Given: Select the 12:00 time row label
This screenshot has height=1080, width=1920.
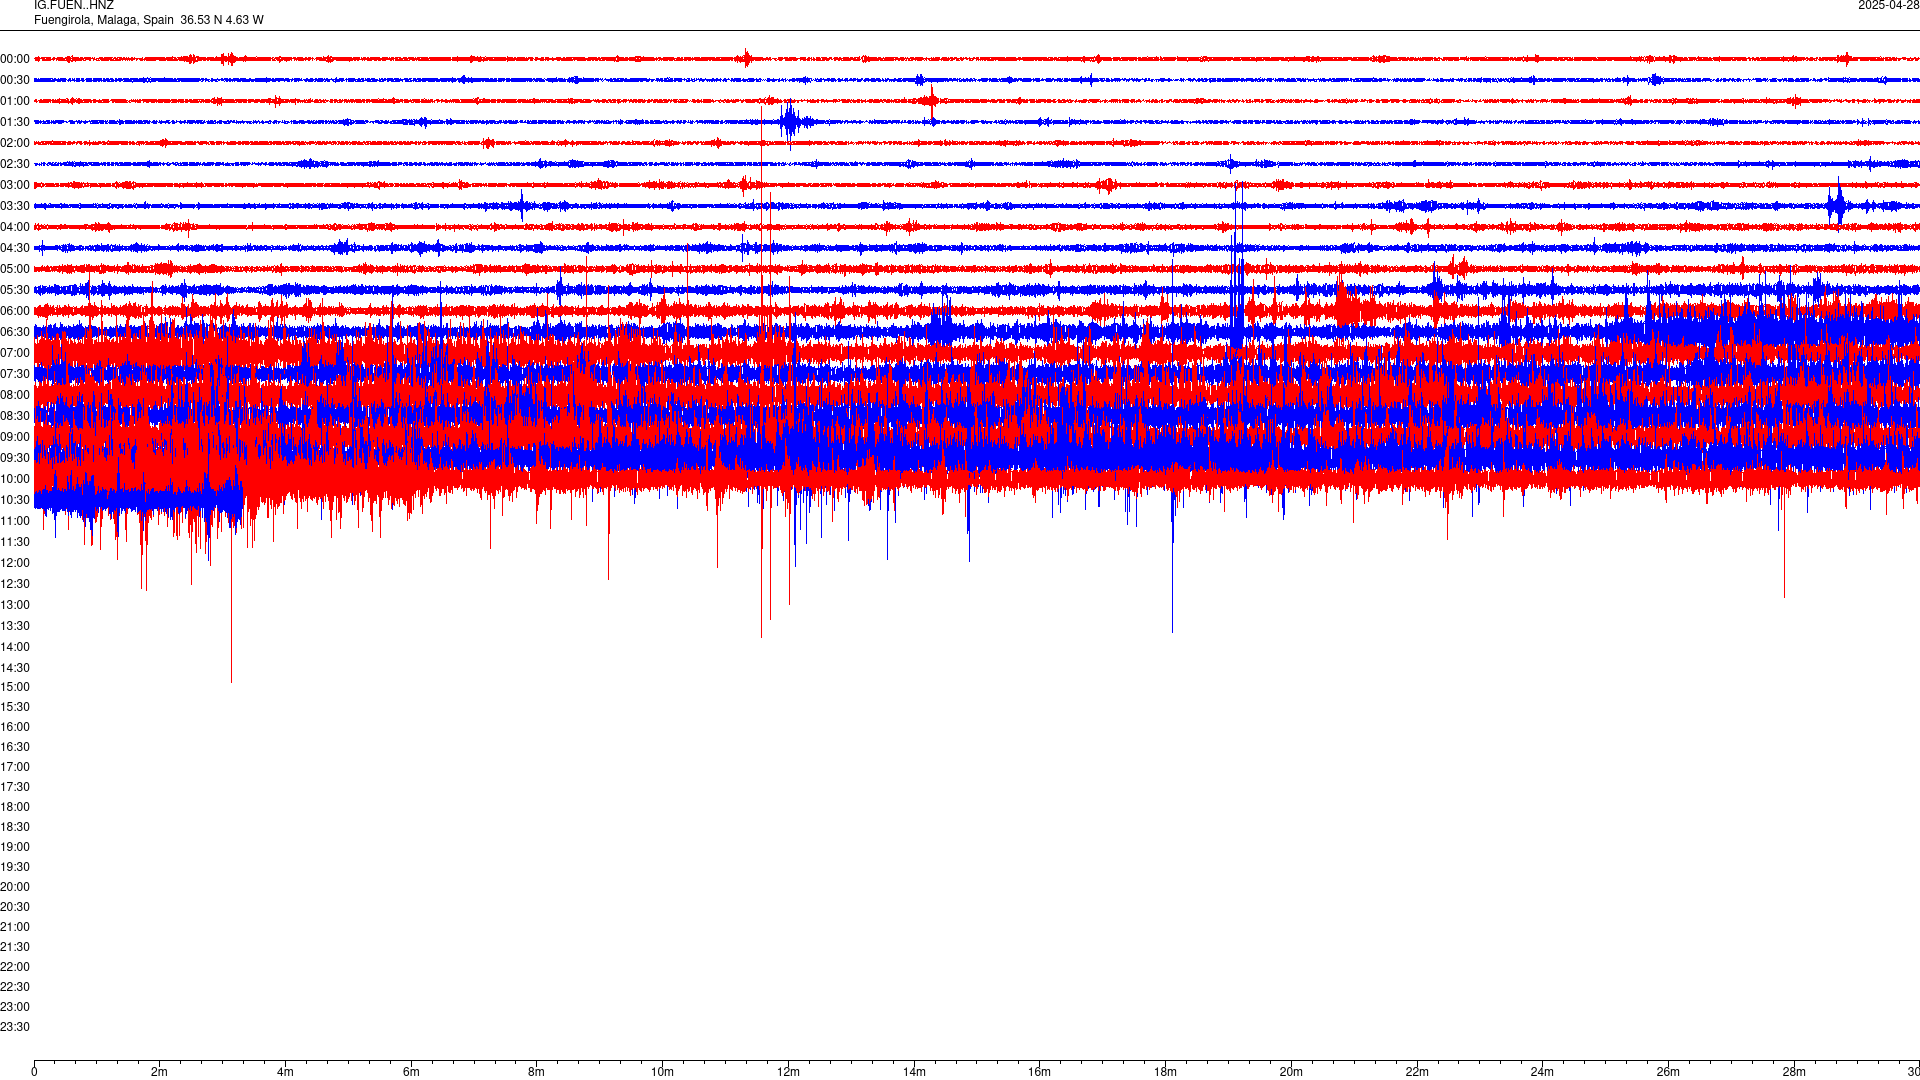Looking at the screenshot, I should pyautogui.click(x=15, y=563).
